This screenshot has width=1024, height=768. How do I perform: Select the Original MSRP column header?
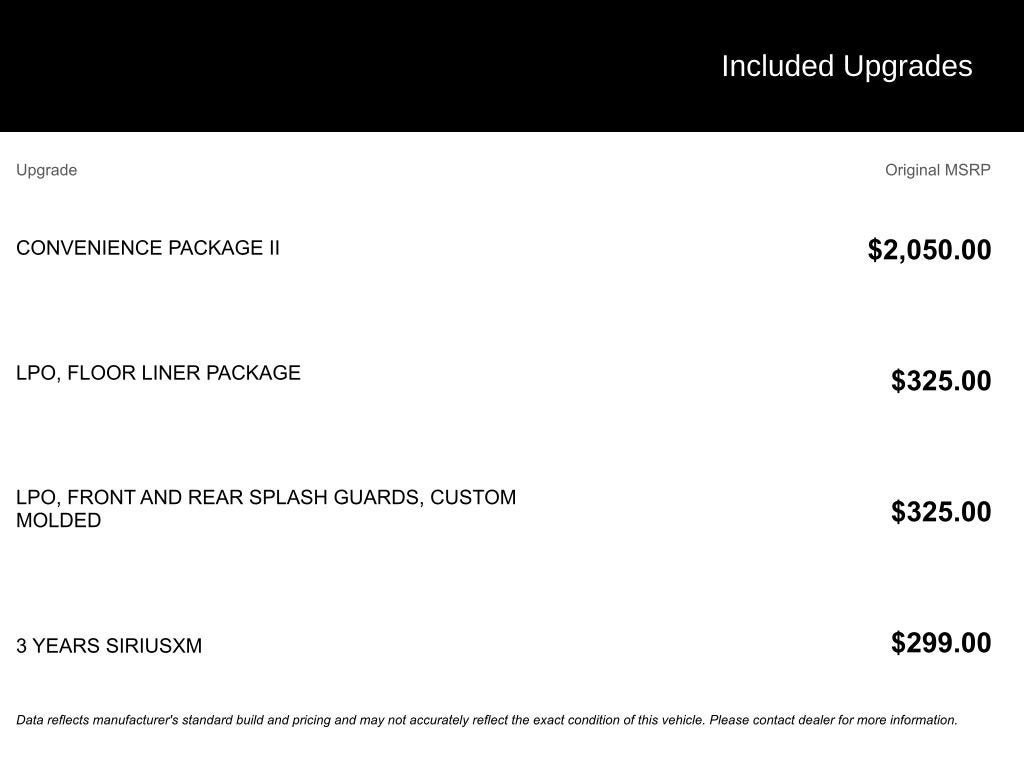click(x=938, y=170)
